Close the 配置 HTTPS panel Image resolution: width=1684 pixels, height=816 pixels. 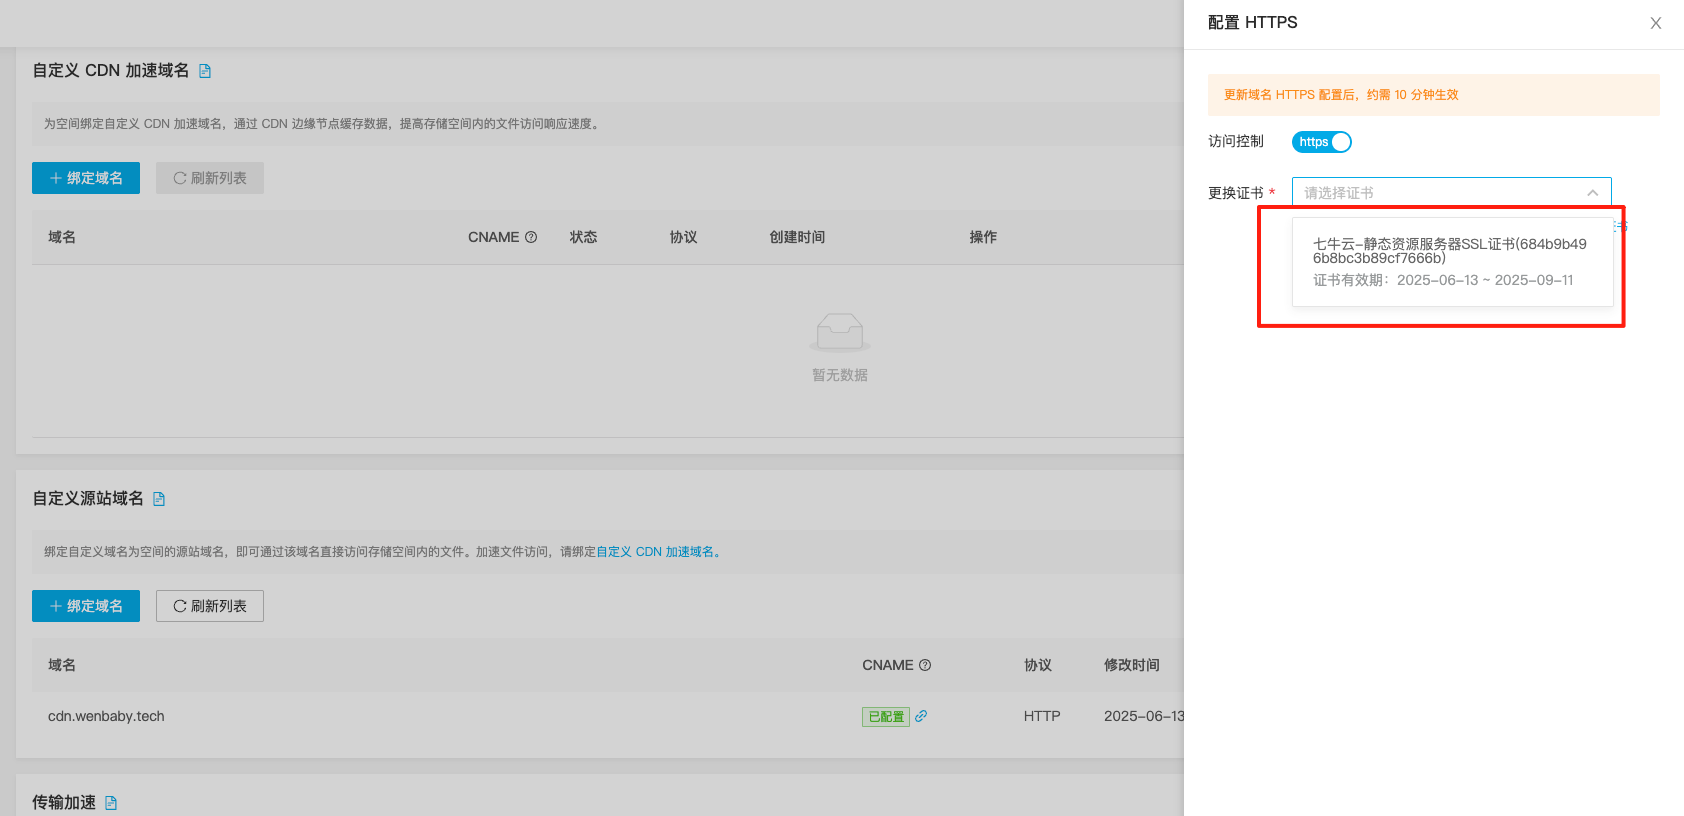click(1656, 23)
